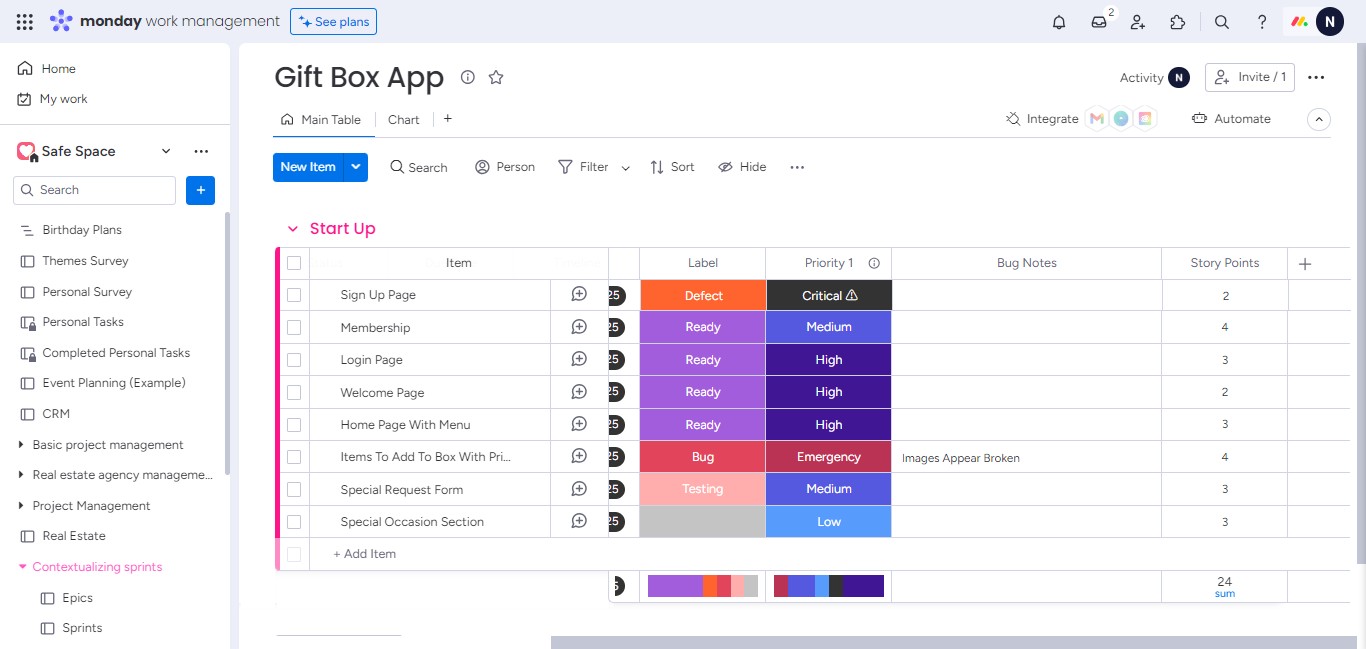The width and height of the screenshot is (1366, 649).
Task: Open Filter options dropdown arrow
Action: [x=626, y=168]
